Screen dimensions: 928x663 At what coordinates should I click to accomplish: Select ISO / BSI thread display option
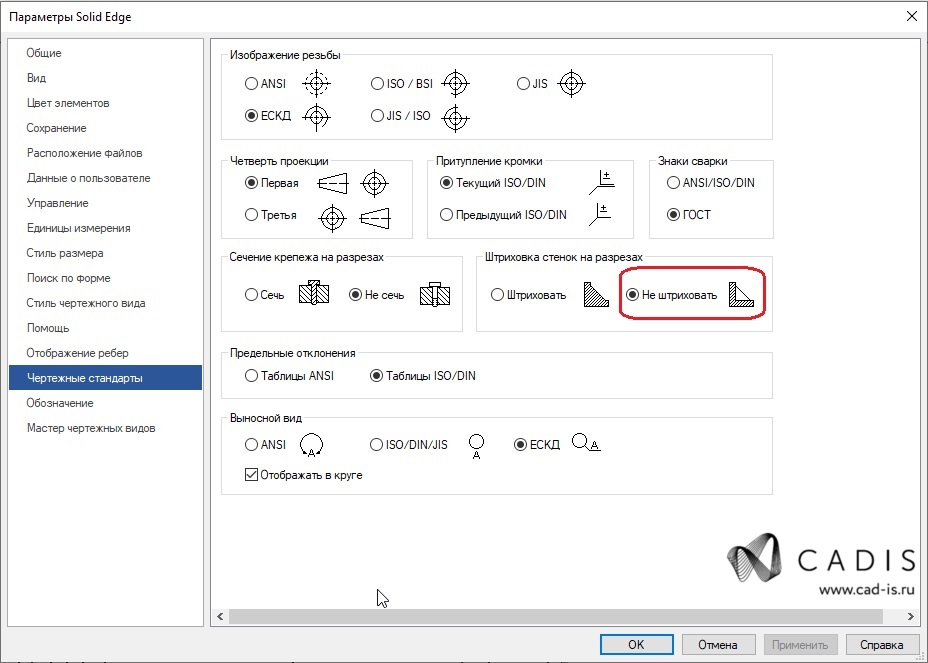377,83
